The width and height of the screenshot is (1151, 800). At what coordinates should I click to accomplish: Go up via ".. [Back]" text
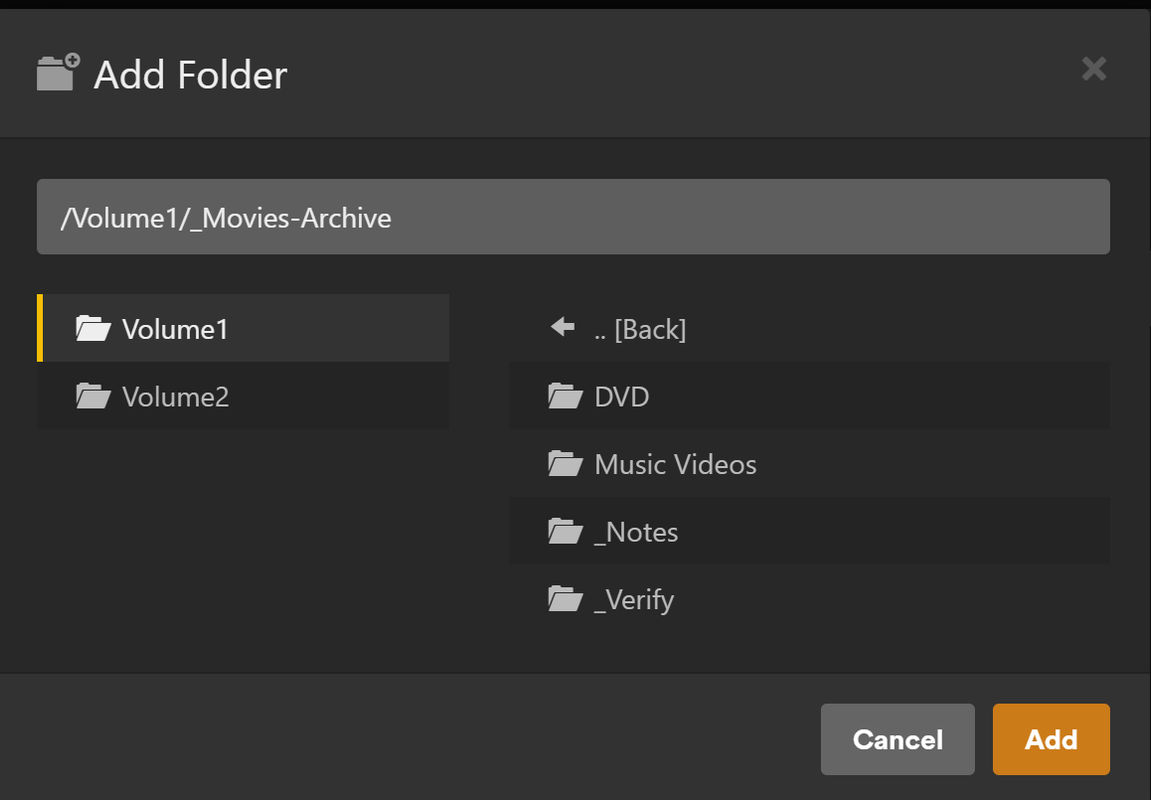coord(640,330)
